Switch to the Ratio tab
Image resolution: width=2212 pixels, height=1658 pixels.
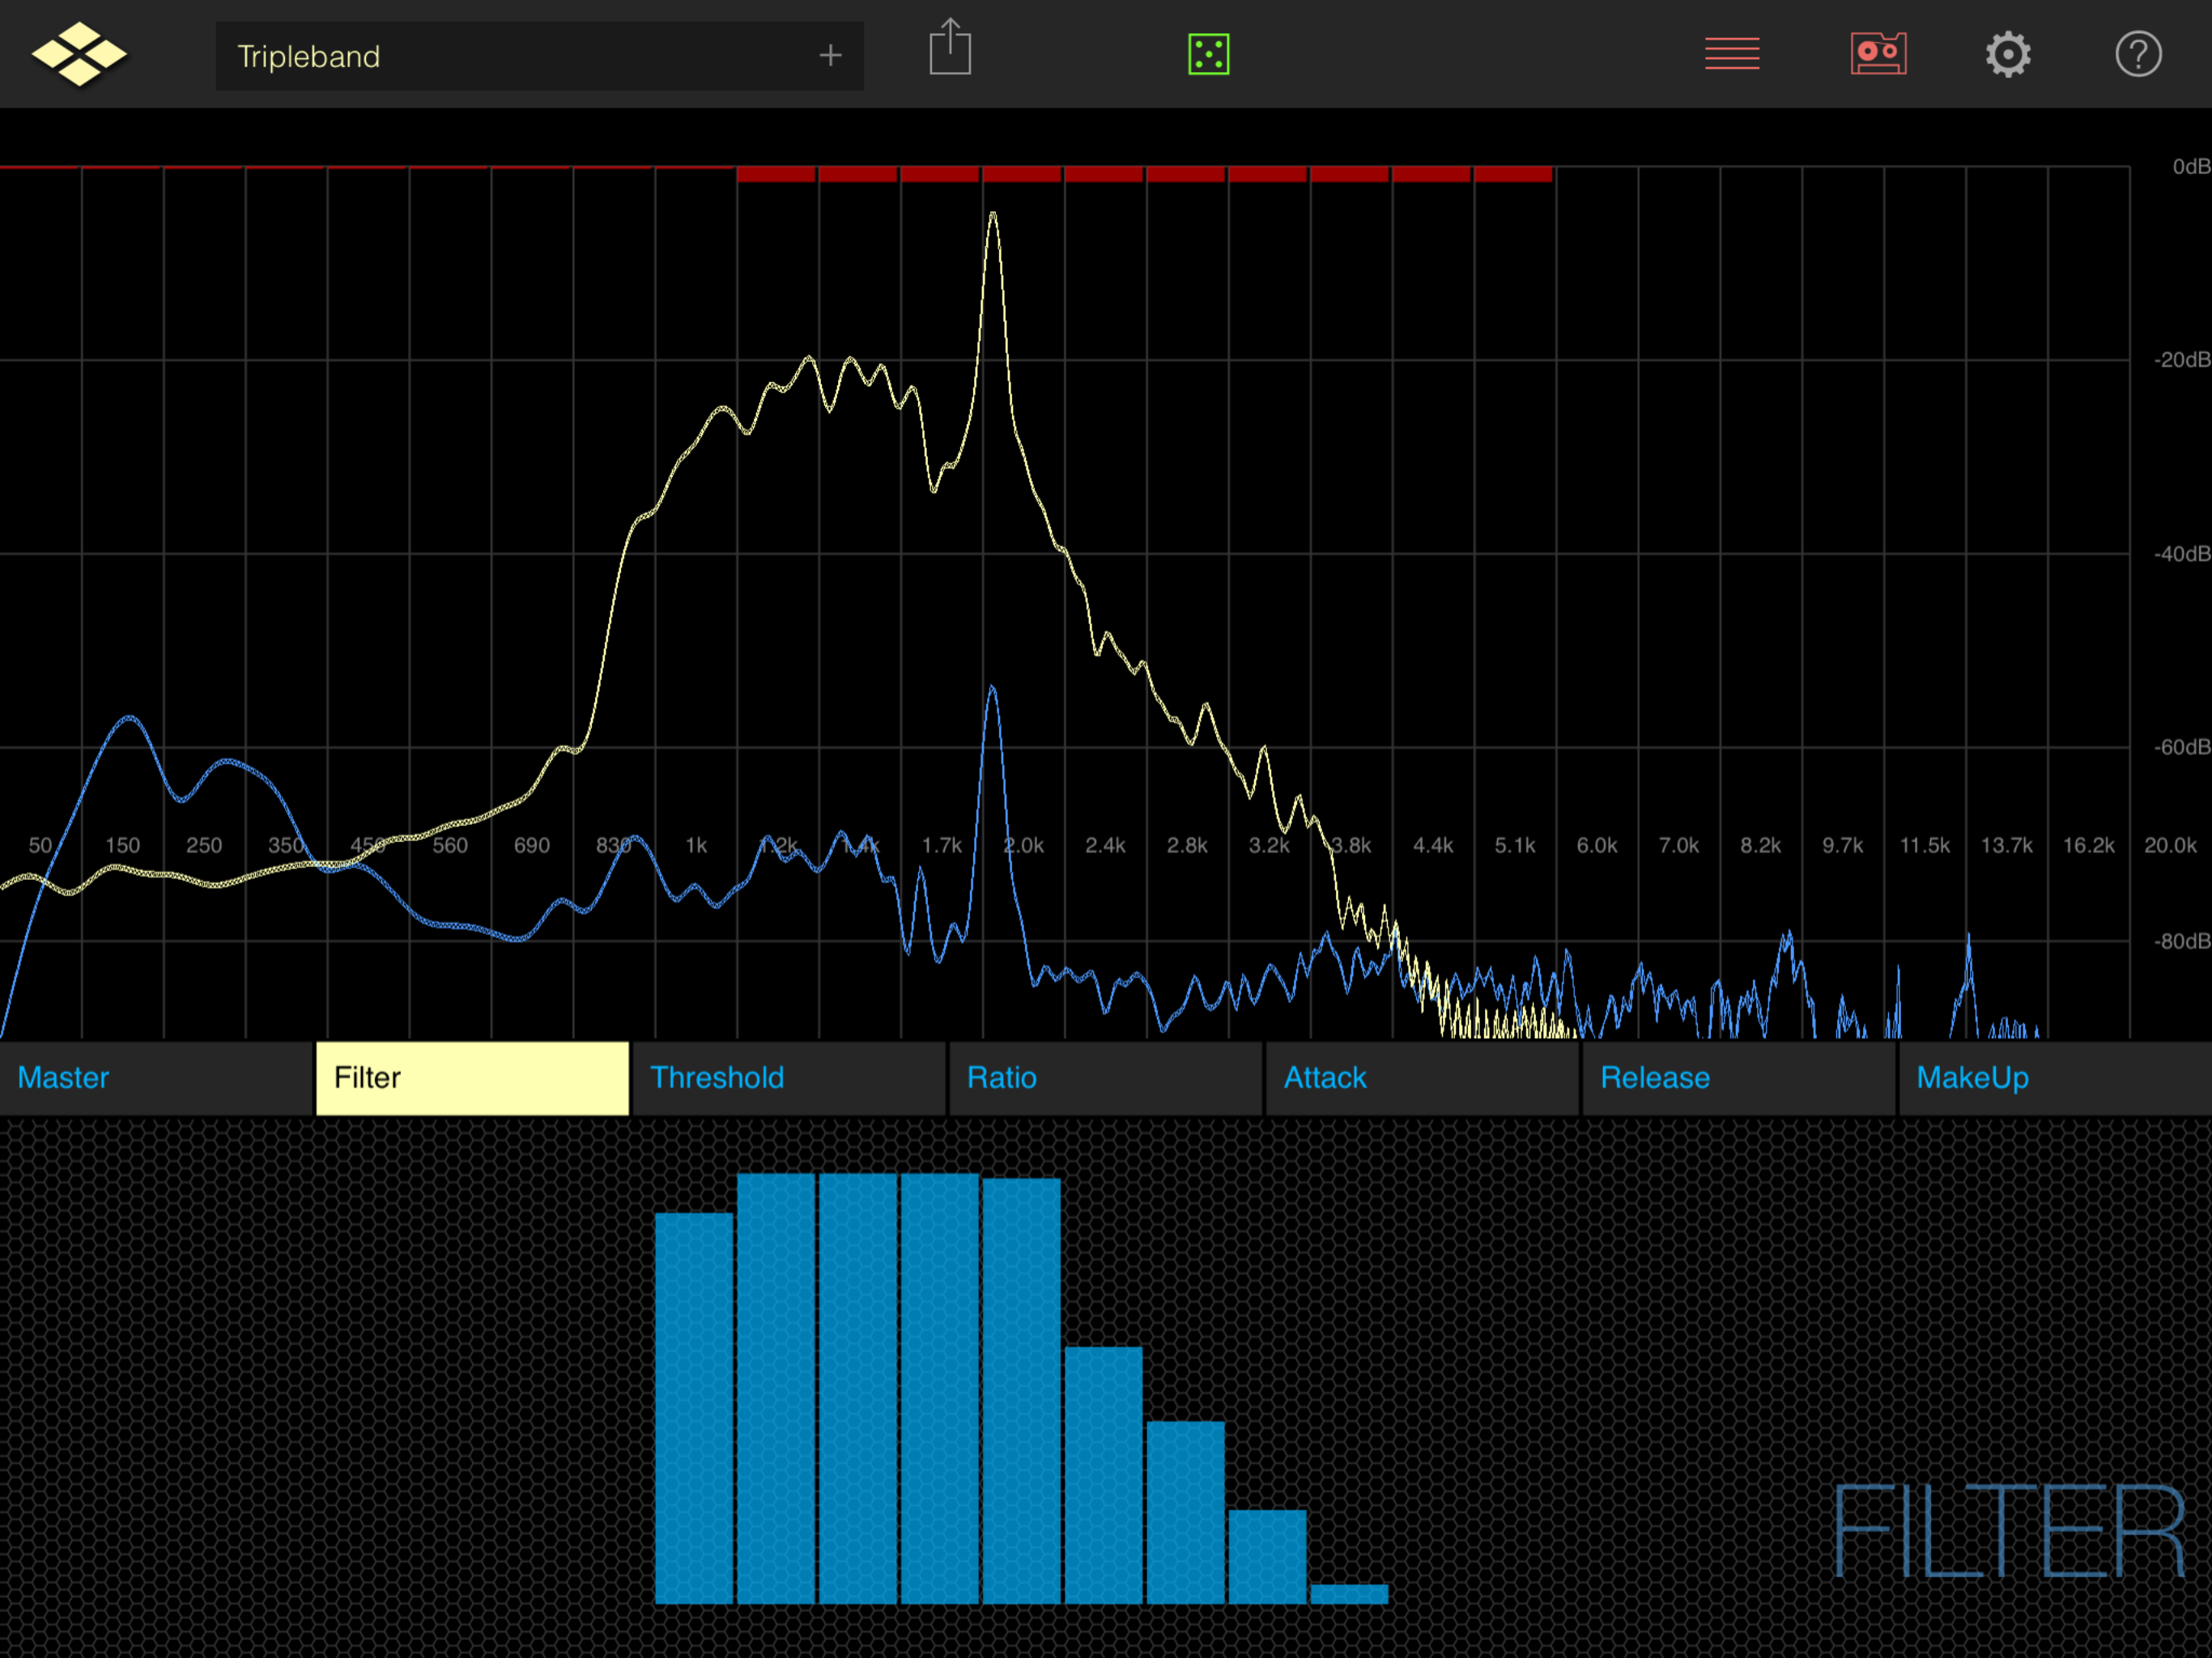pos(1105,1078)
